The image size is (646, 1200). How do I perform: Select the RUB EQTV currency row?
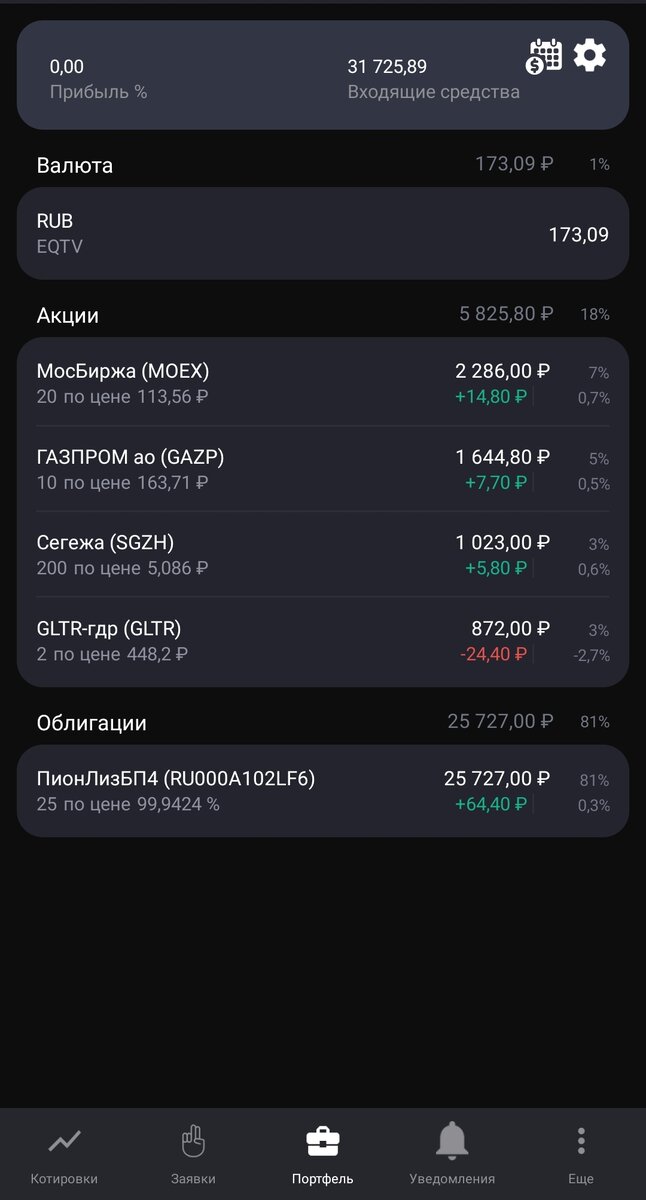pos(323,233)
